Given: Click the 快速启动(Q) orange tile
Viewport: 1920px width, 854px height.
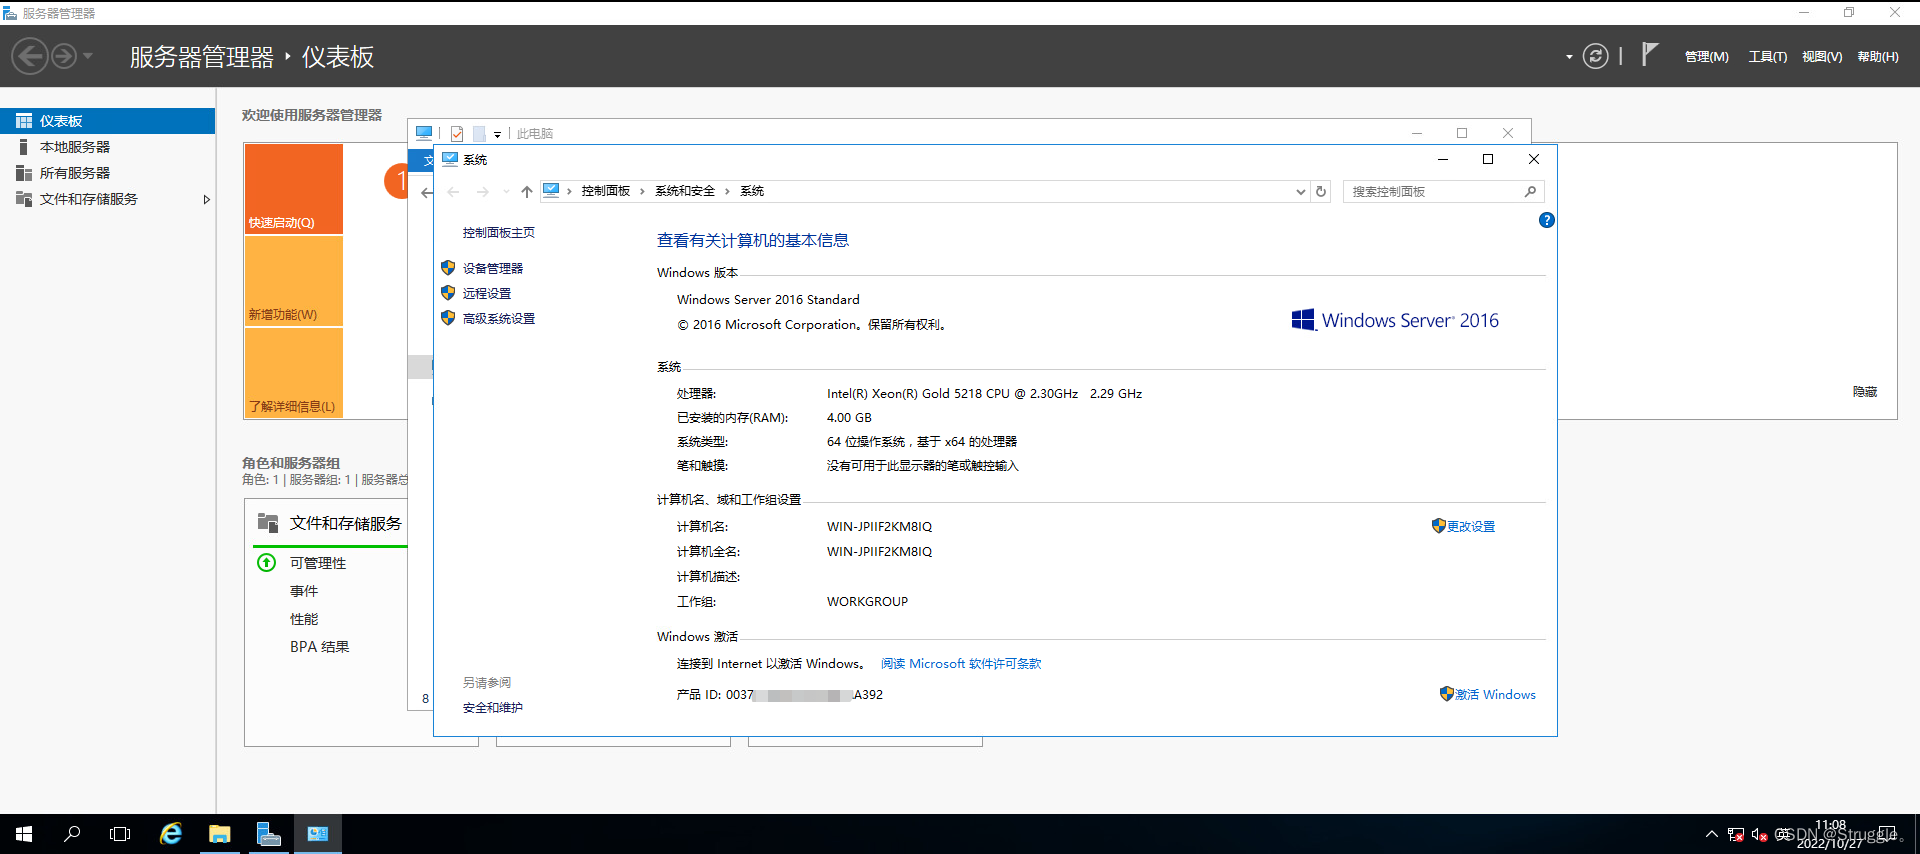Looking at the screenshot, I should tap(294, 189).
